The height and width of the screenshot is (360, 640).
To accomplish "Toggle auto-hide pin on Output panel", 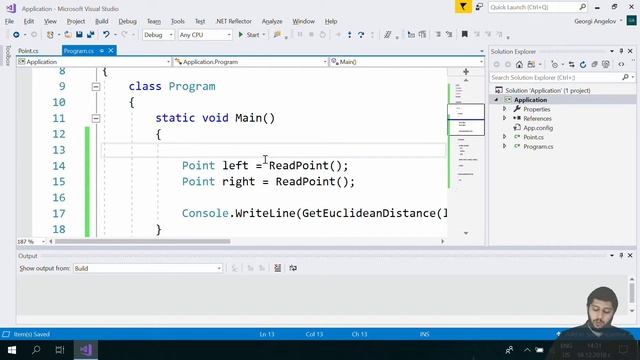I will 621,255.
